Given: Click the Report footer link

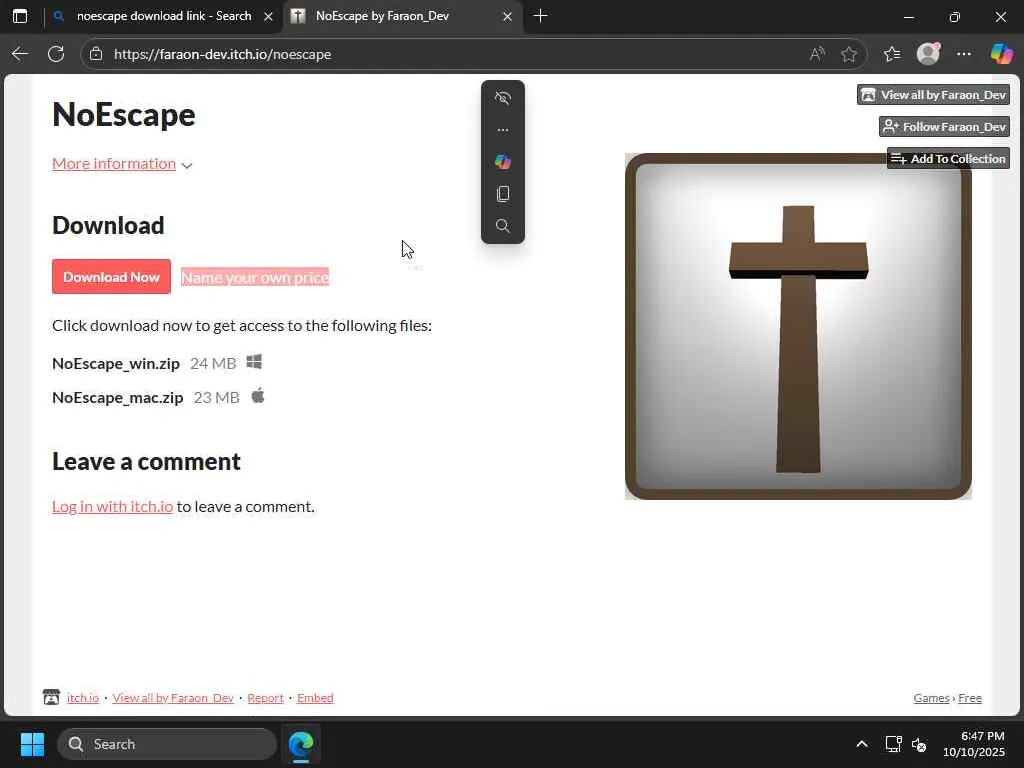Looking at the screenshot, I should tap(265, 698).
